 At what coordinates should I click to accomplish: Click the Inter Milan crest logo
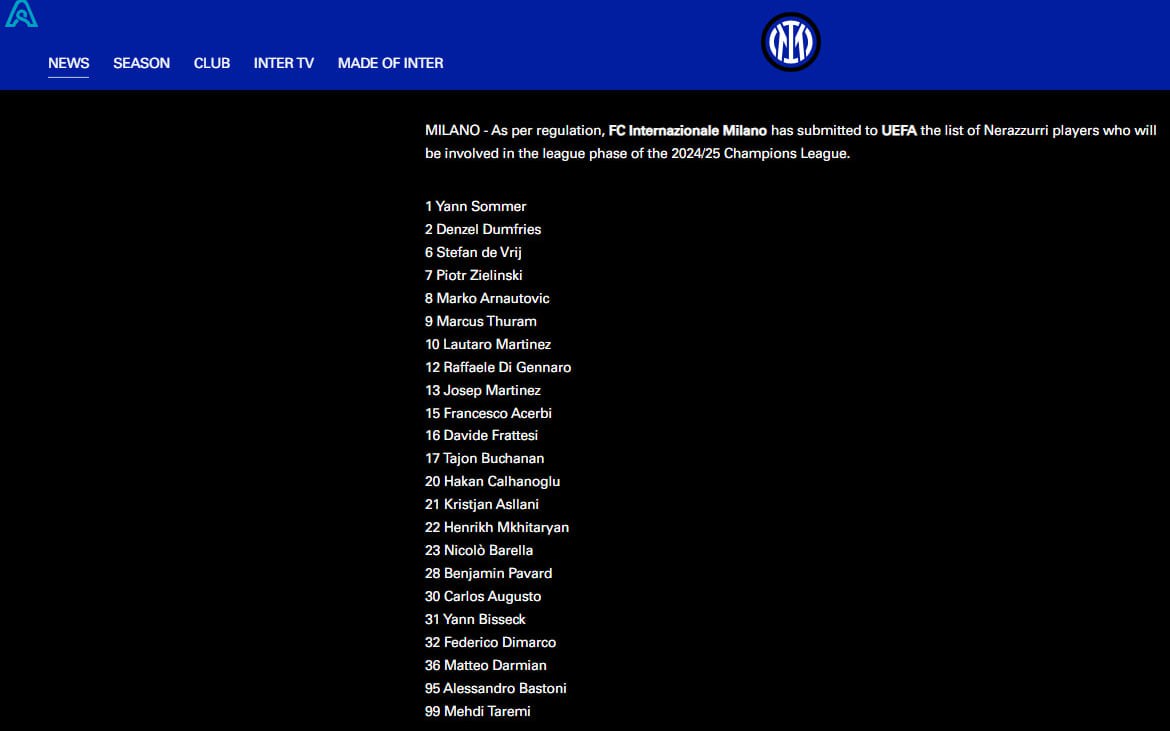[790, 42]
